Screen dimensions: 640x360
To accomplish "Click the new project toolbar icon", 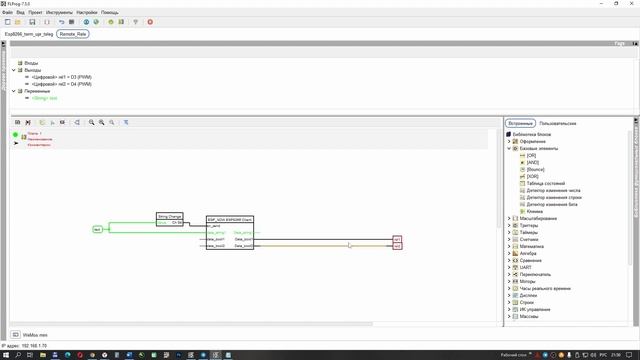I will pyautogui.click(x=7, y=22).
